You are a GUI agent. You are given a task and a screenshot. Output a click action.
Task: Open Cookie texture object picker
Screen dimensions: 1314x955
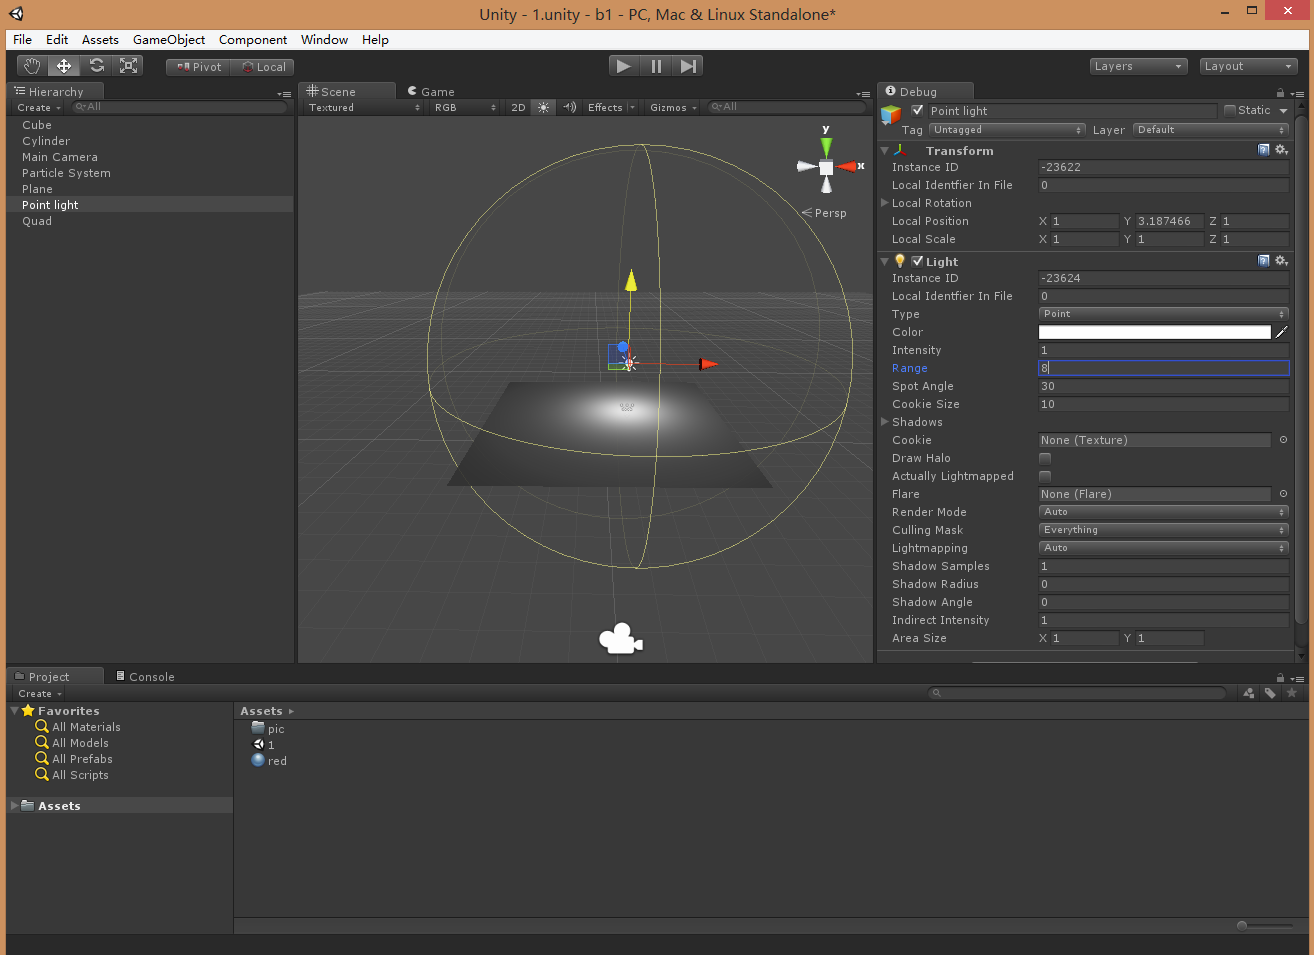(x=1283, y=440)
